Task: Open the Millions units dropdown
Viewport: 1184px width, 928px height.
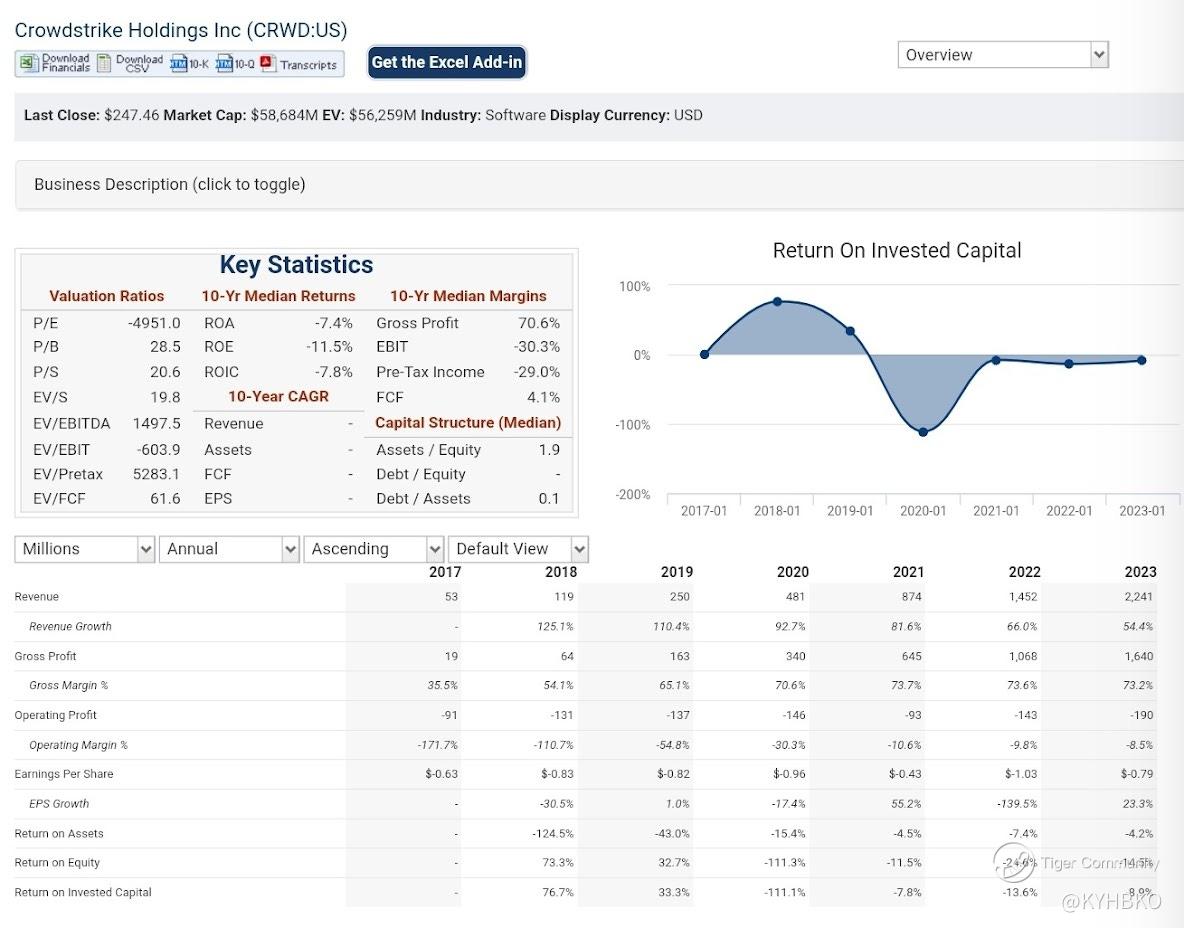Action: click(x=85, y=549)
